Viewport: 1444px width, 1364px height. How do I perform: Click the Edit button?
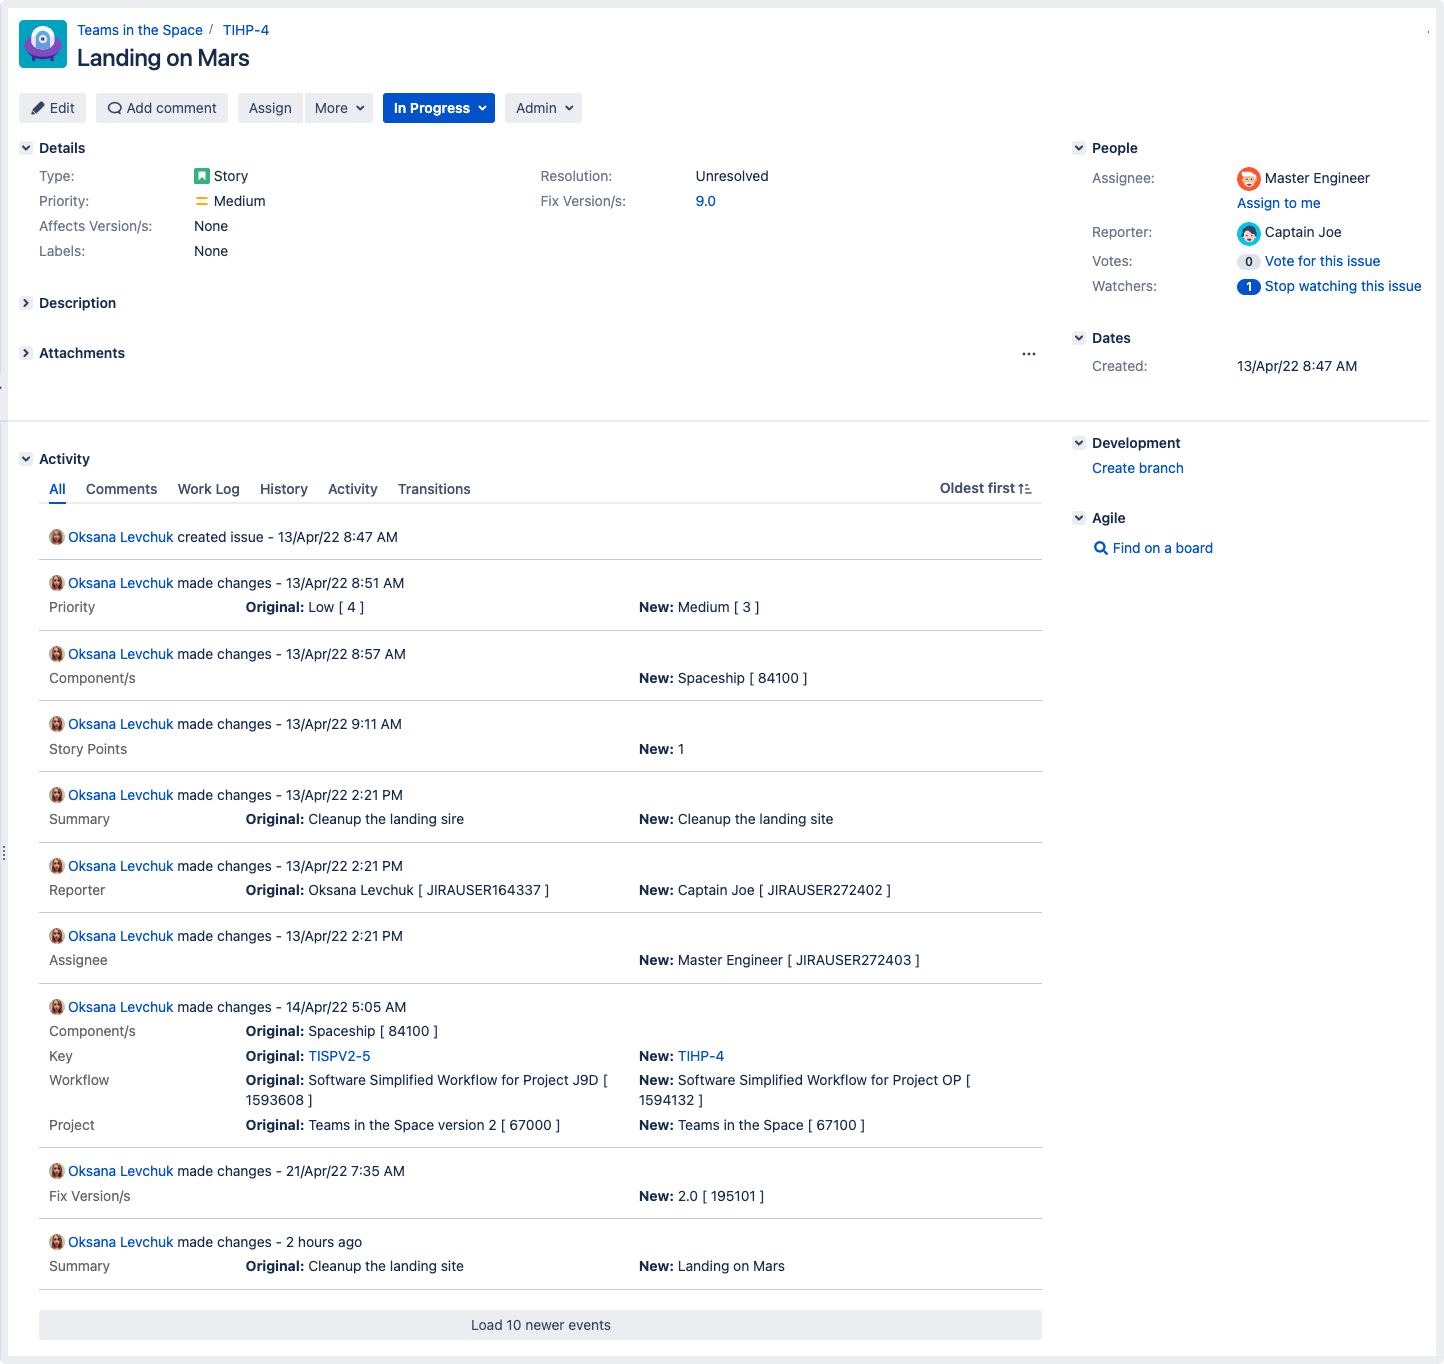(53, 108)
